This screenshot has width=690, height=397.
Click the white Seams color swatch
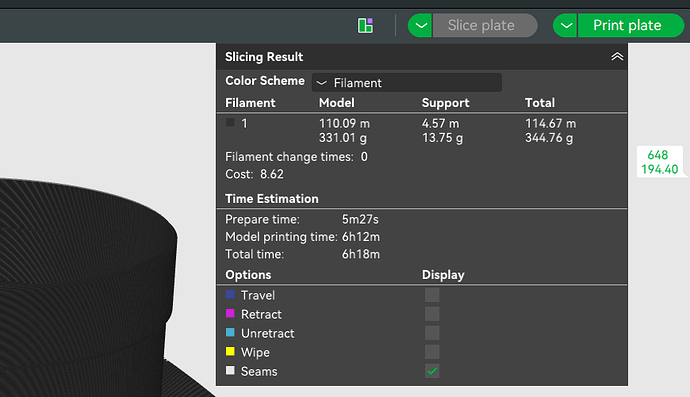230,370
